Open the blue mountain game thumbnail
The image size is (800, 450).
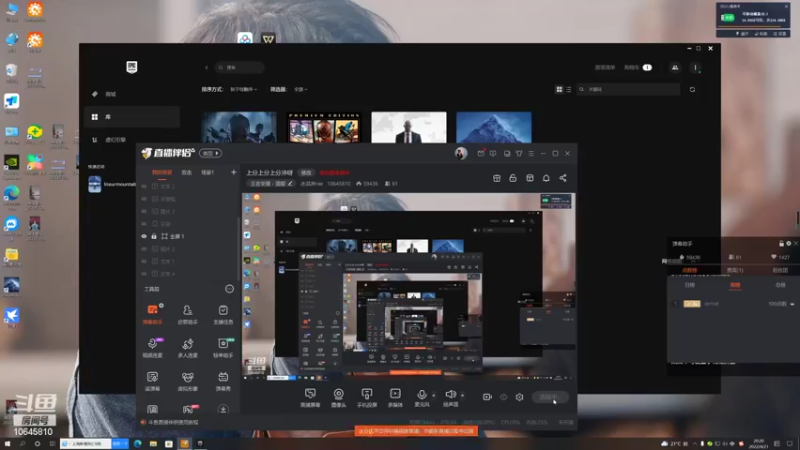(x=494, y=128)
